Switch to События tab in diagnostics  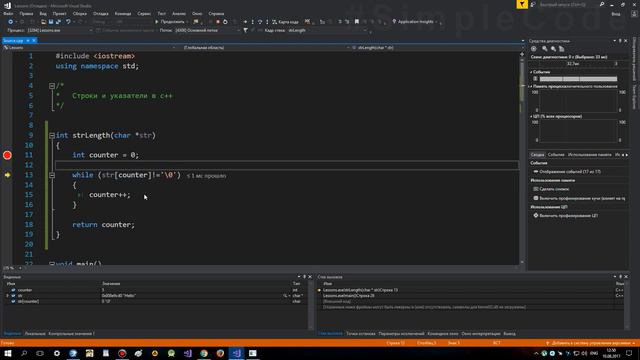556,155
